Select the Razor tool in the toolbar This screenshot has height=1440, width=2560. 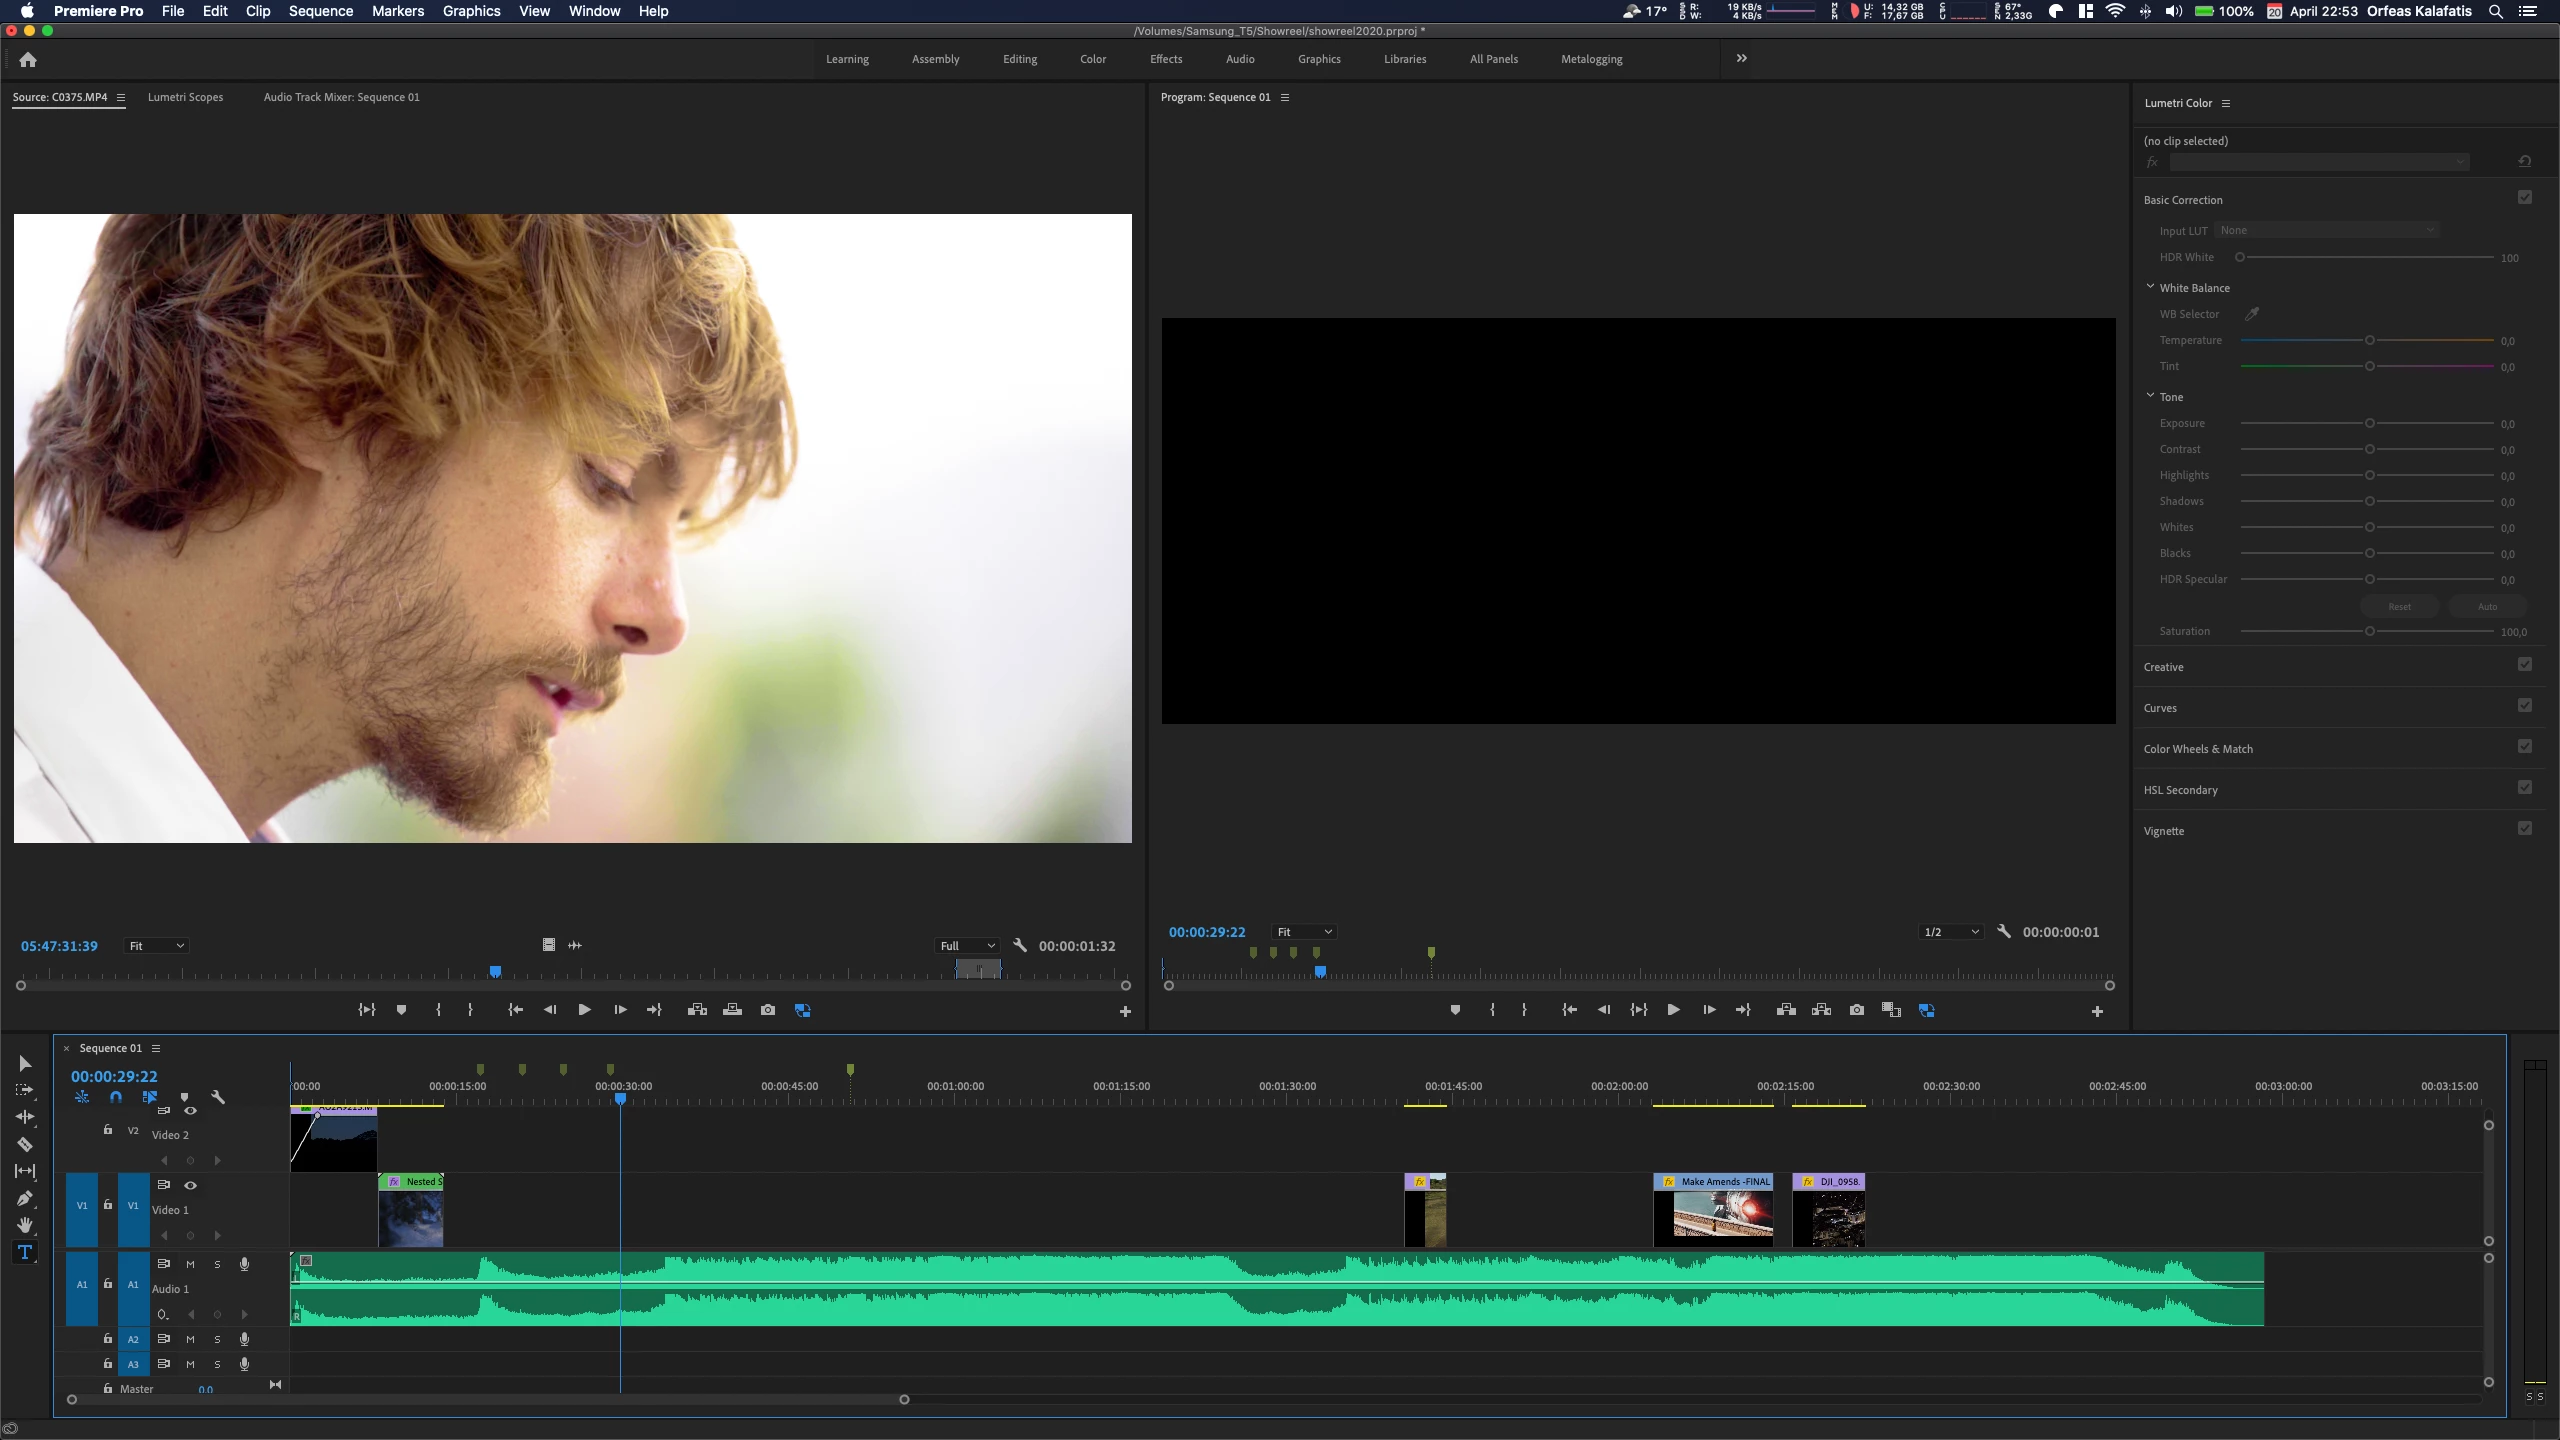(25, 1144)
